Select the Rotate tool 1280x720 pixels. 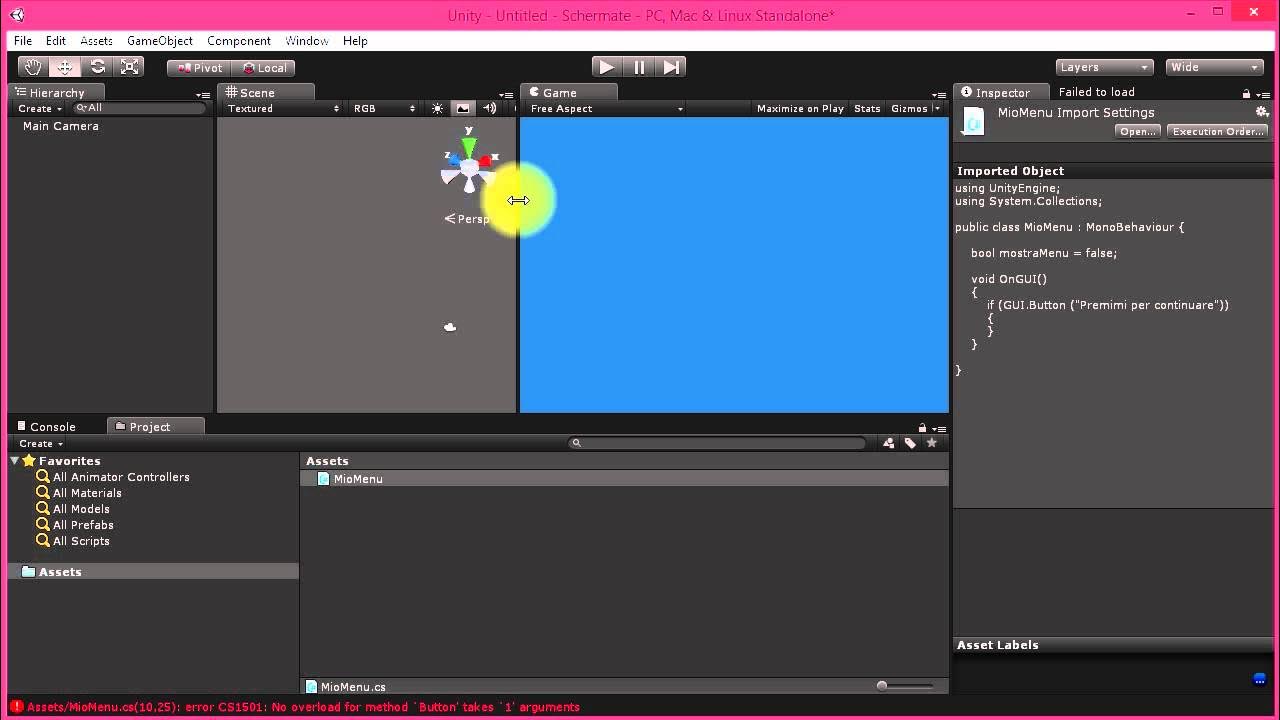point(98,66)
